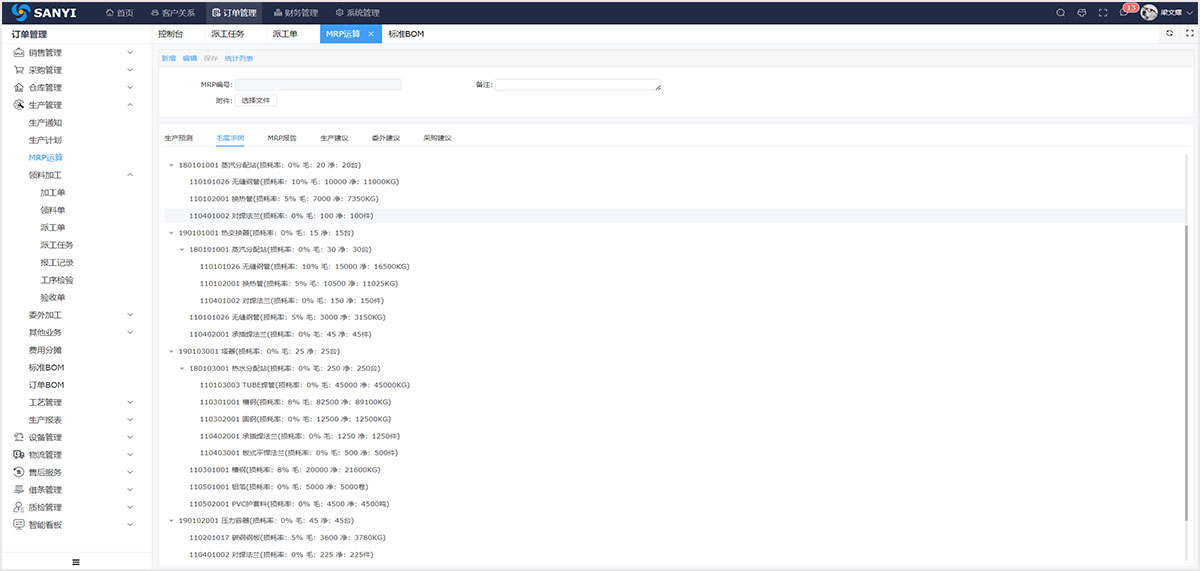This screenshot has width=1200, height=571.
Task: Click the refresh icon in tab bar
Action: pos(1169,34)
